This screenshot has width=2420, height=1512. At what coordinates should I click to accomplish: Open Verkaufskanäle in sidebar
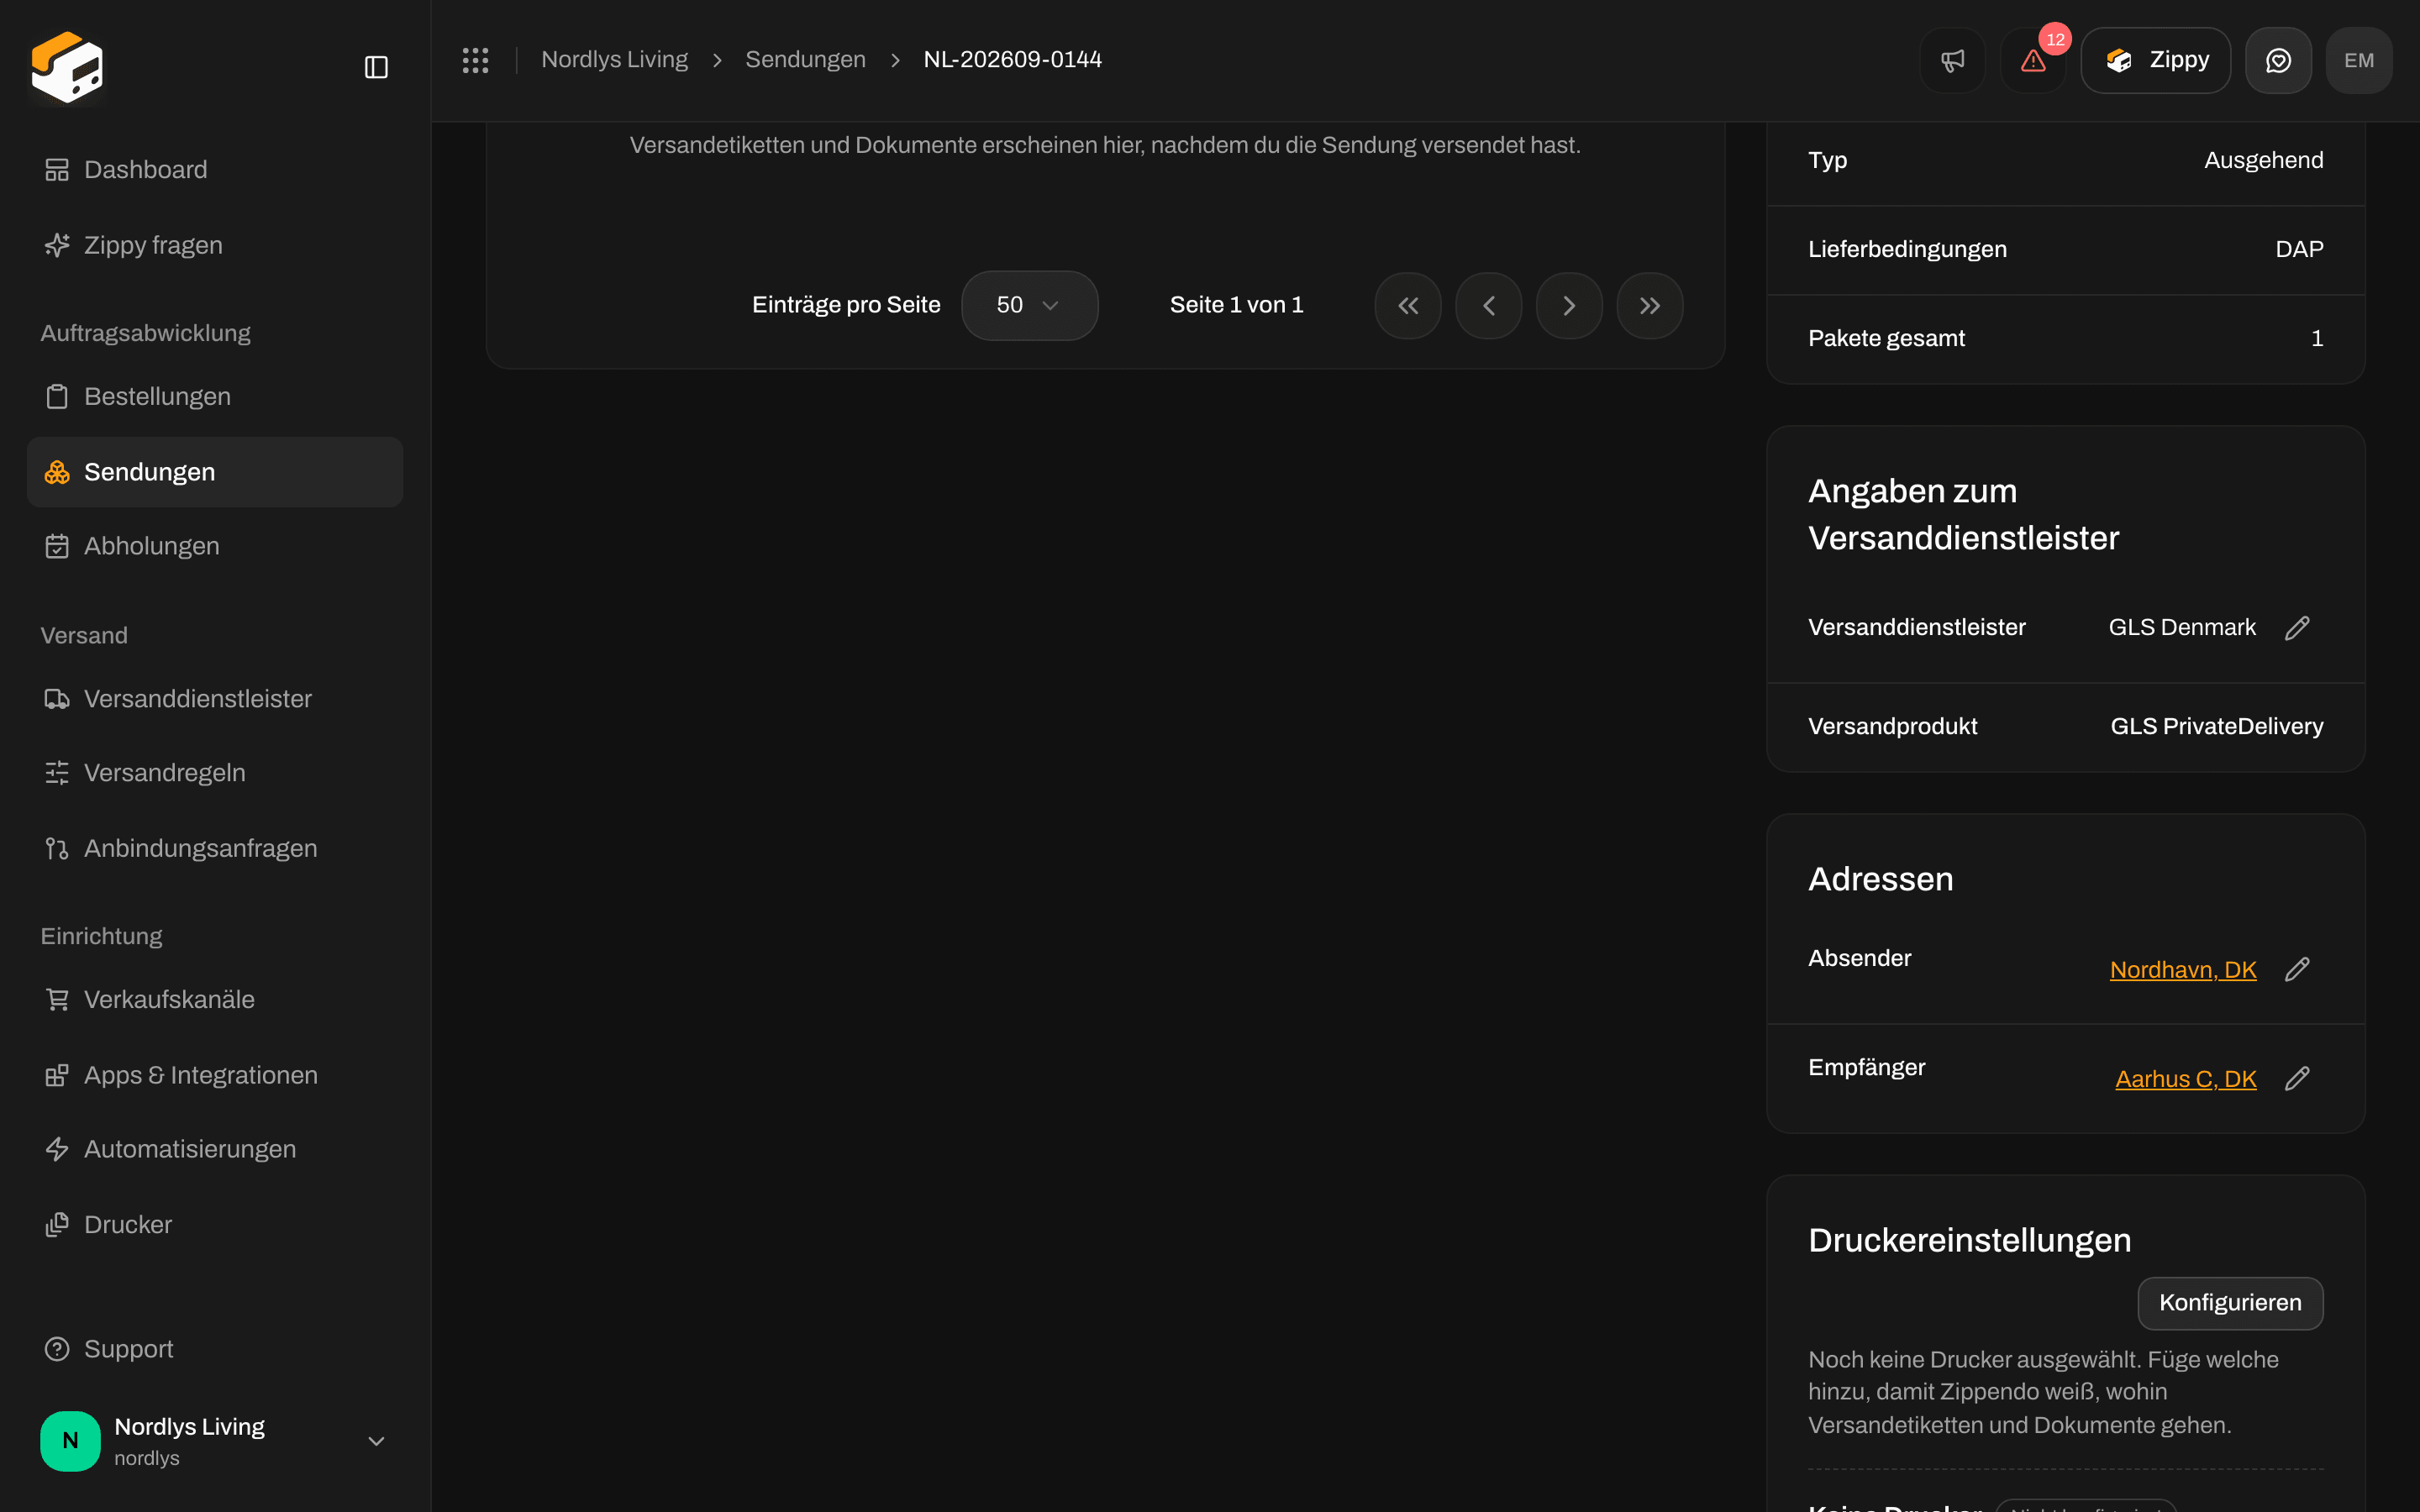pyautogui.click(x=215, y=999)
